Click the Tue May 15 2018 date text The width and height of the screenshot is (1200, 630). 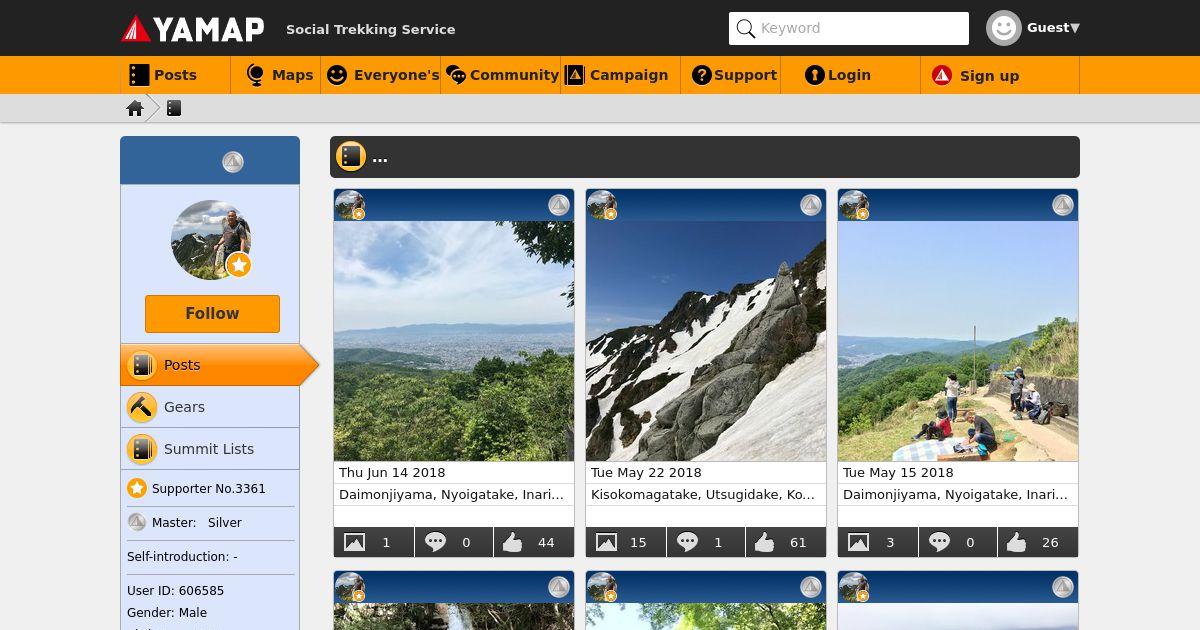click(x=898, y=472)
